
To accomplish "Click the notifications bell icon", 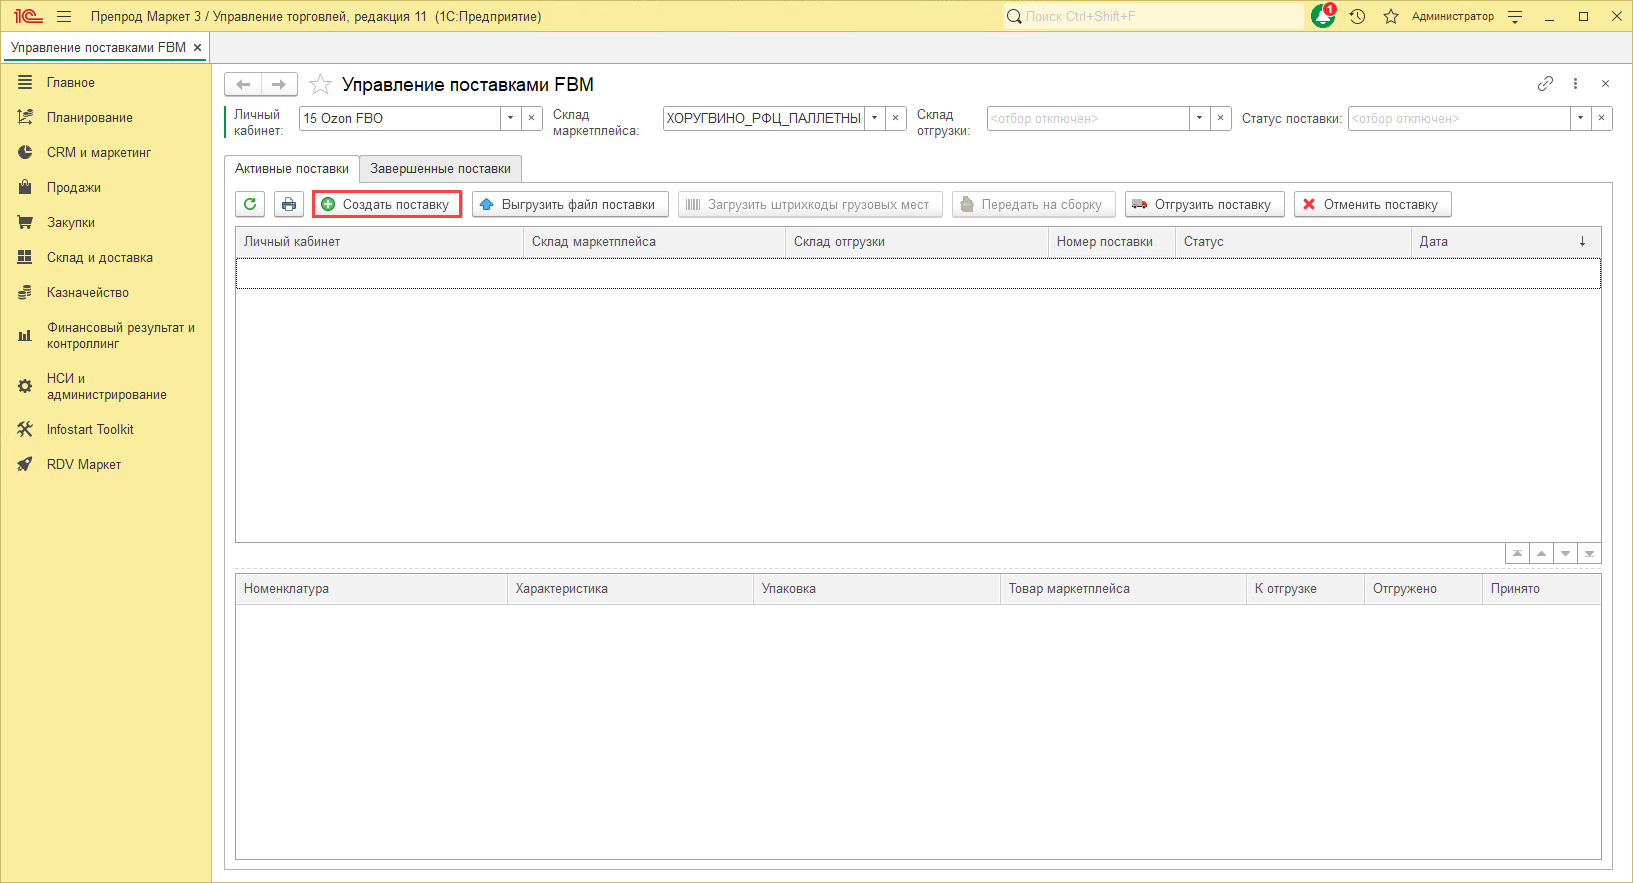I will (x=1323, y=16).
